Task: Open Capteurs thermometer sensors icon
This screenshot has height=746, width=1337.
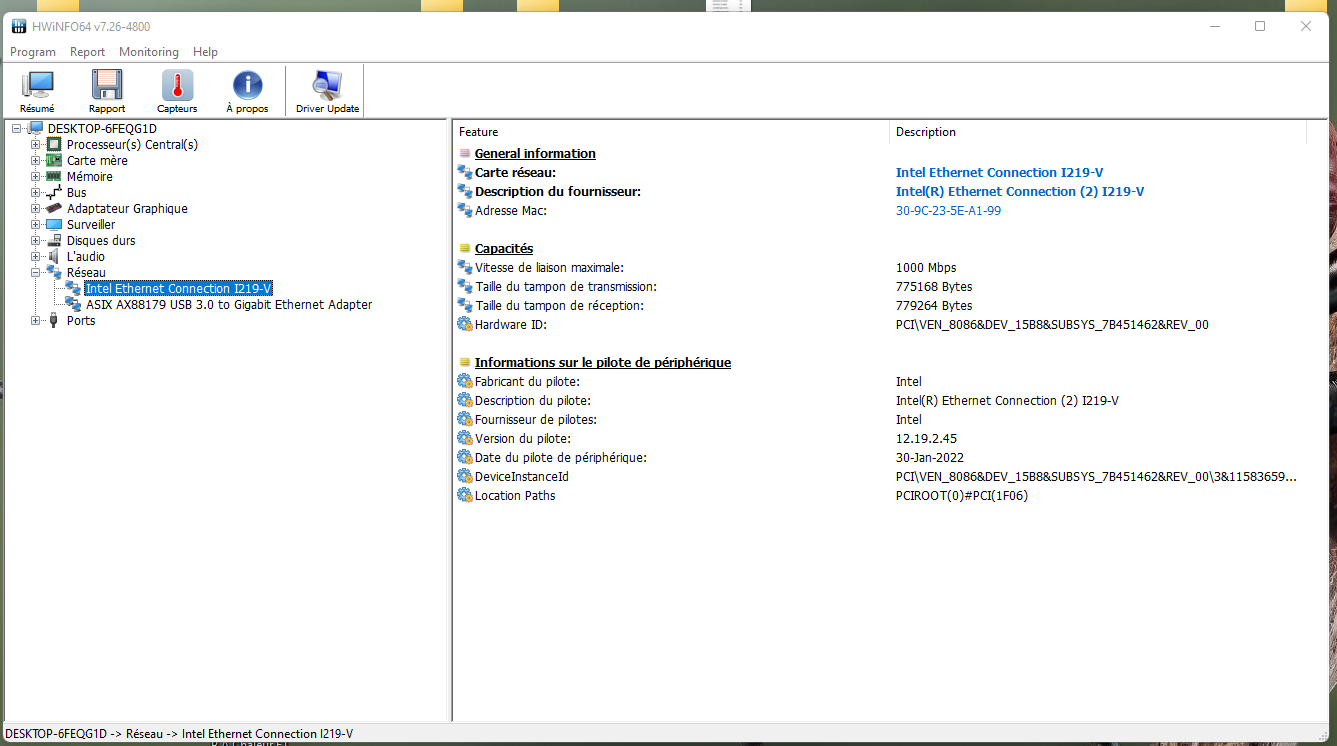Action: coord(177,86)
